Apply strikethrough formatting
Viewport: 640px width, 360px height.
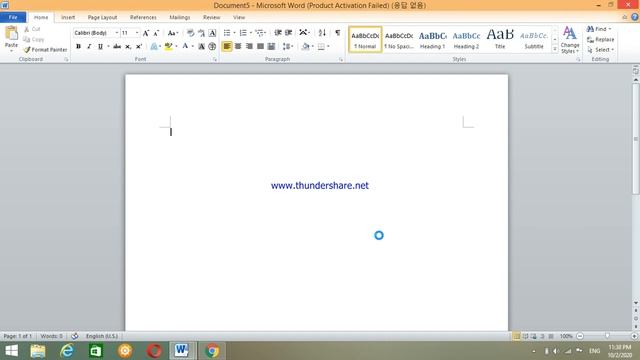point(117,47)
